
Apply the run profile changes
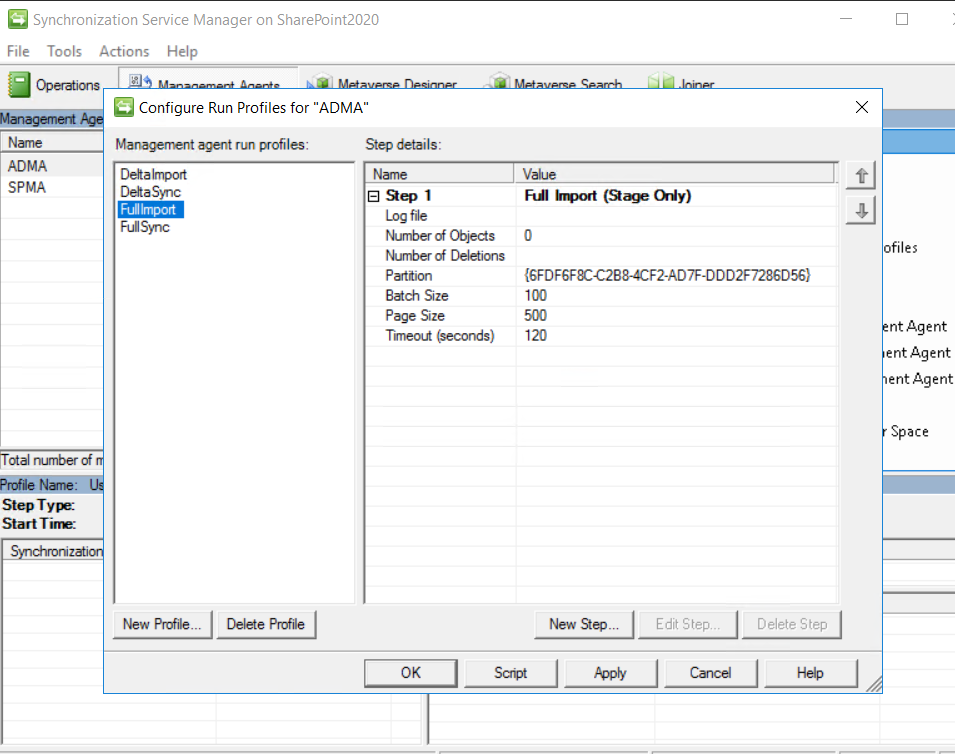610,673
